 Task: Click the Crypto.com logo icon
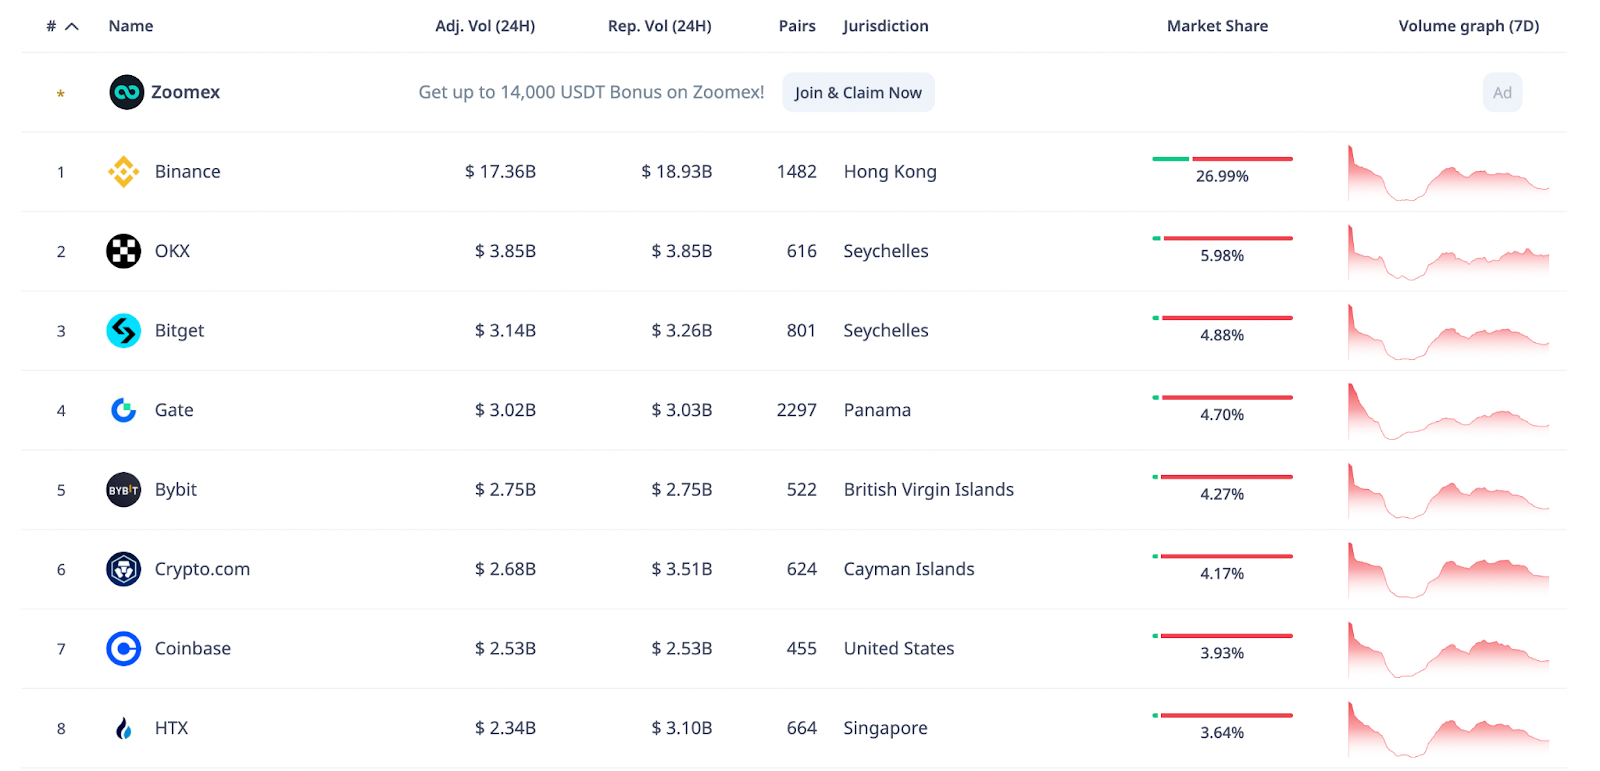tap(124, 569)
